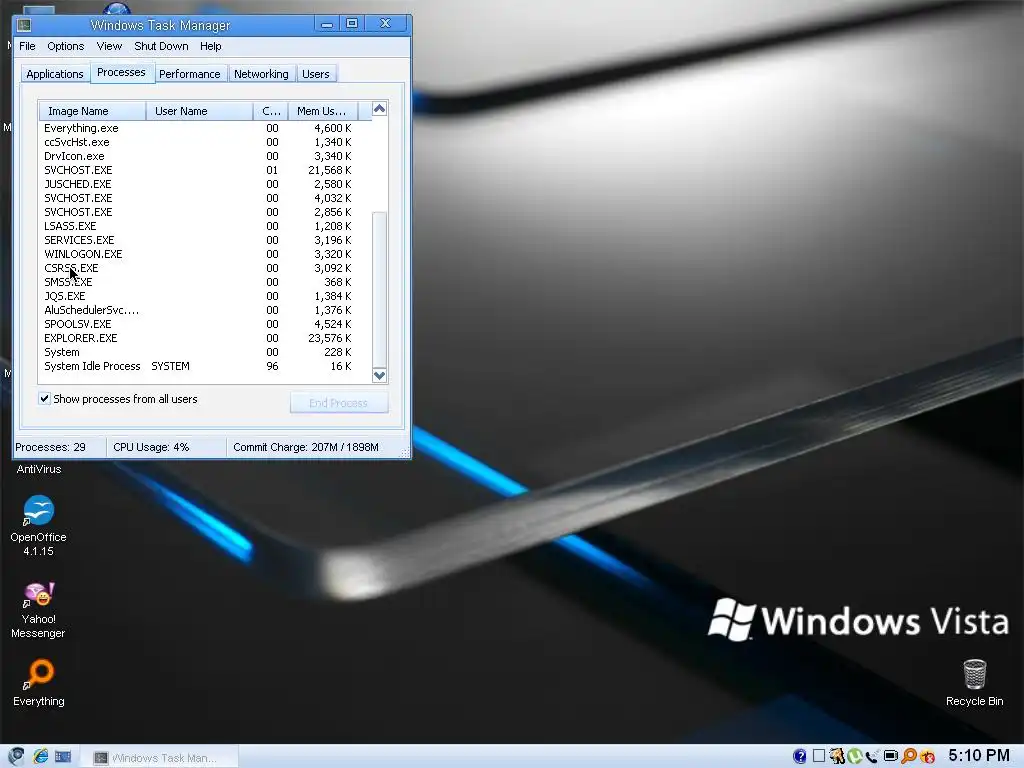Launch Internet Explorer from quick launch

[40, 756]
